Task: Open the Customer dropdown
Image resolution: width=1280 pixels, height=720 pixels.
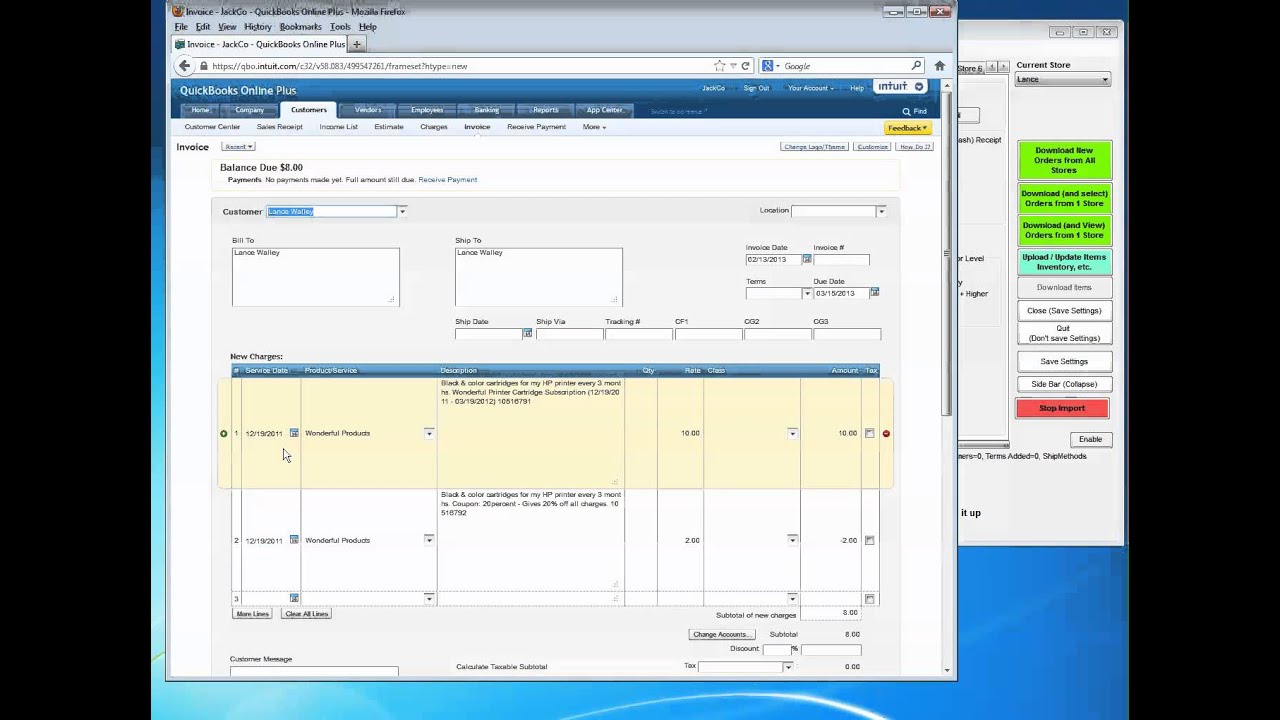Action: click(x=402, y=211)
